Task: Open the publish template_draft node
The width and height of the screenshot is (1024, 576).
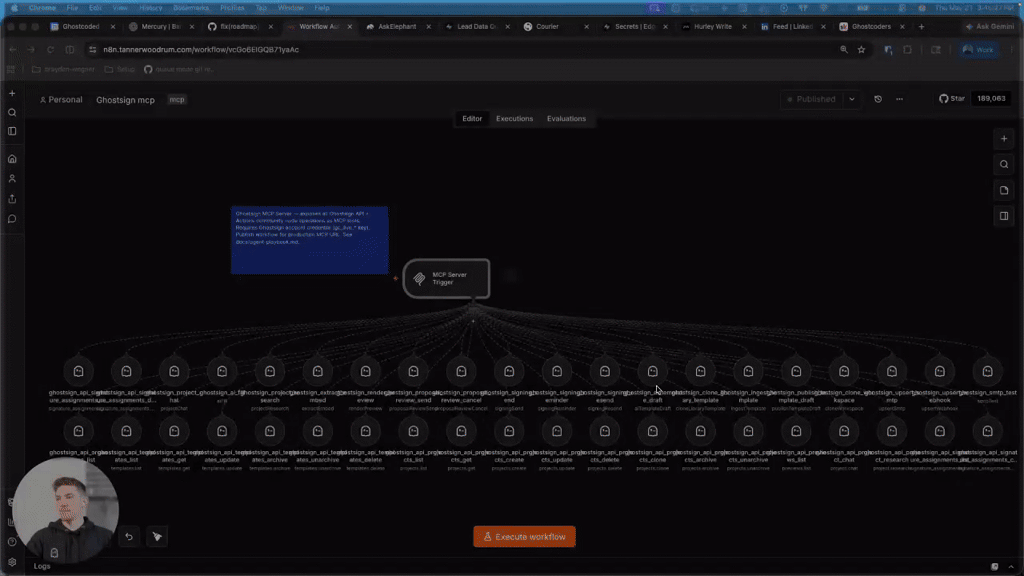Action: tap(796, 371)
